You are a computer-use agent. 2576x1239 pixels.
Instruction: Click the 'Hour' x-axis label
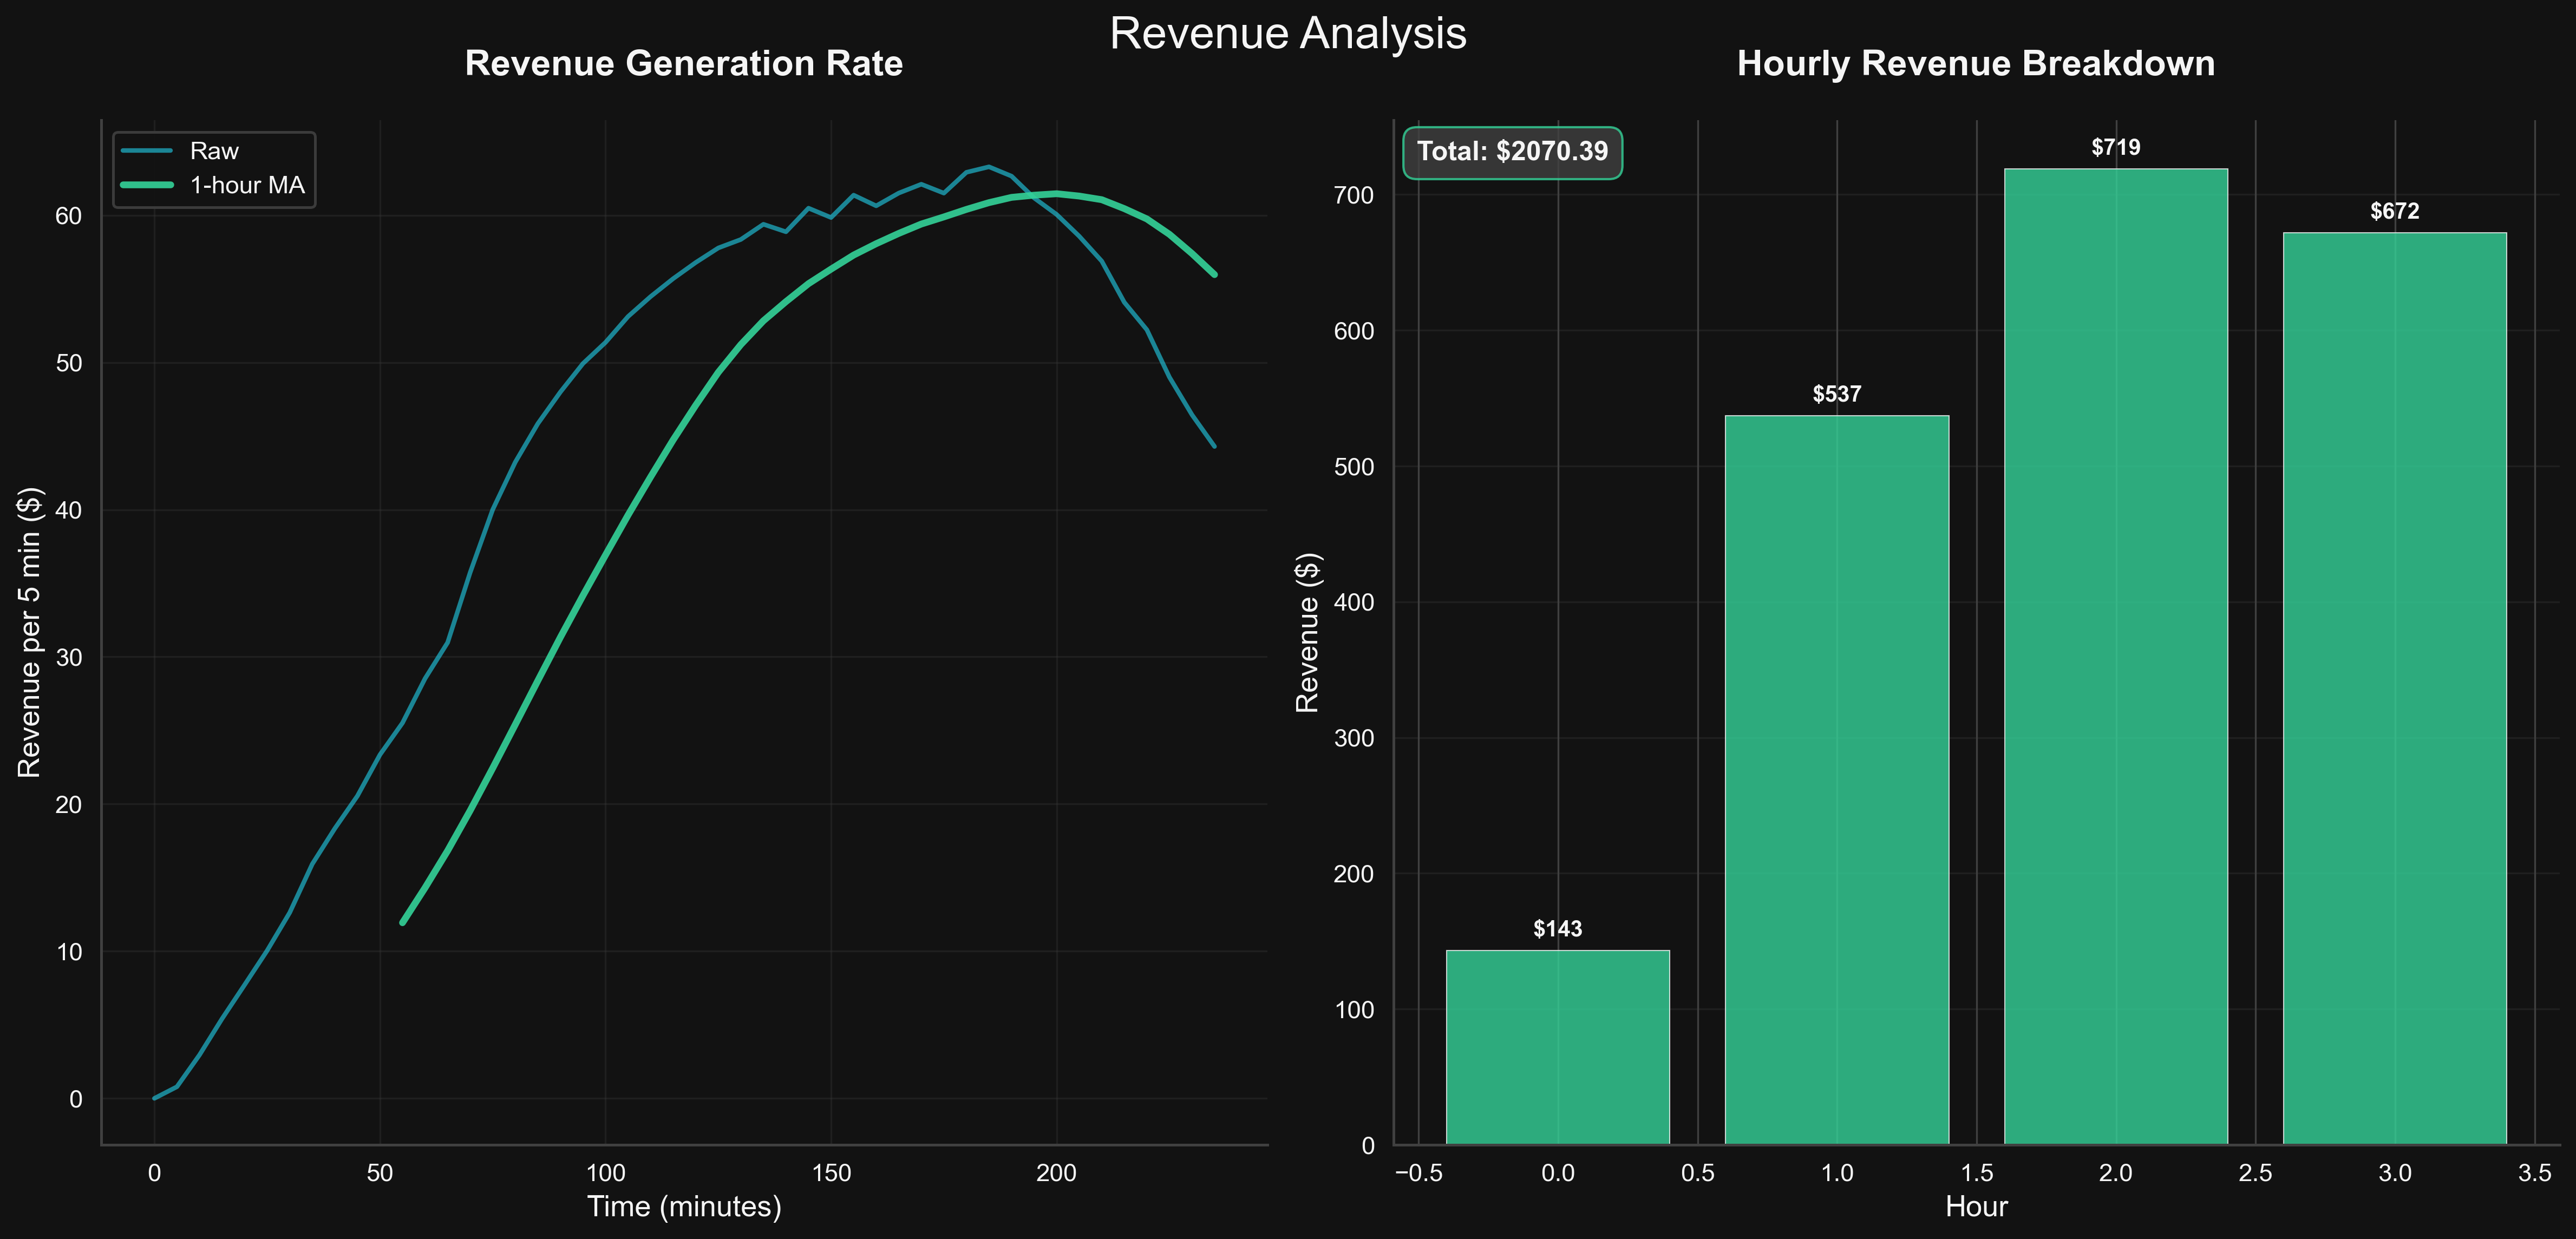(x=1976, y=1207)
